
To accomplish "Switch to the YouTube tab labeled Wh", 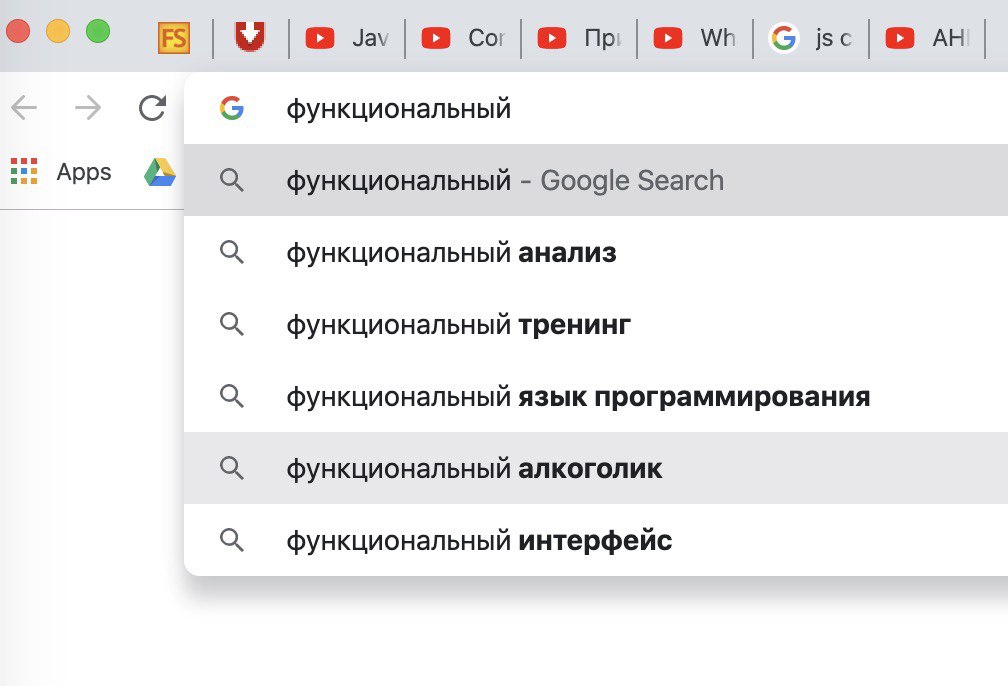I will (695, 38).
